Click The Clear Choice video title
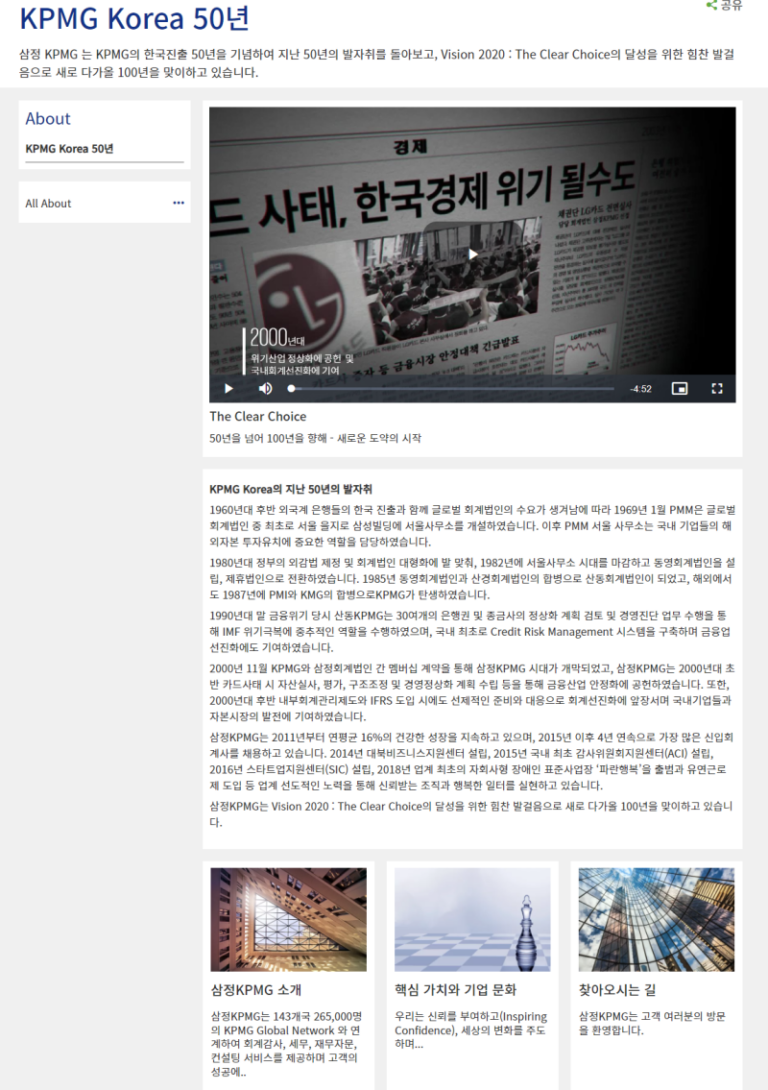 [x=258, y=416]
